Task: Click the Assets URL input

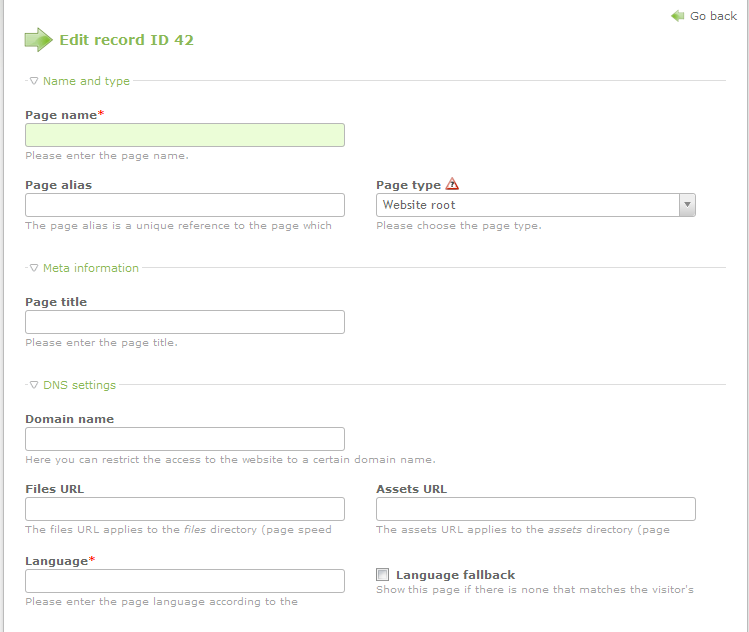Action: point(535,509)
